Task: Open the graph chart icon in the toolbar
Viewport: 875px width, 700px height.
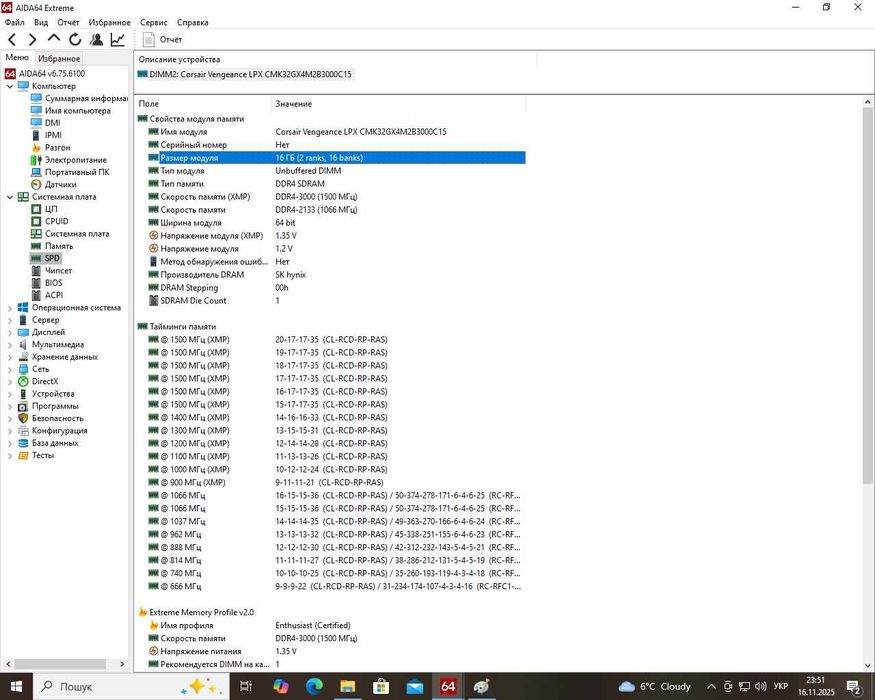Action: (118, 40)
